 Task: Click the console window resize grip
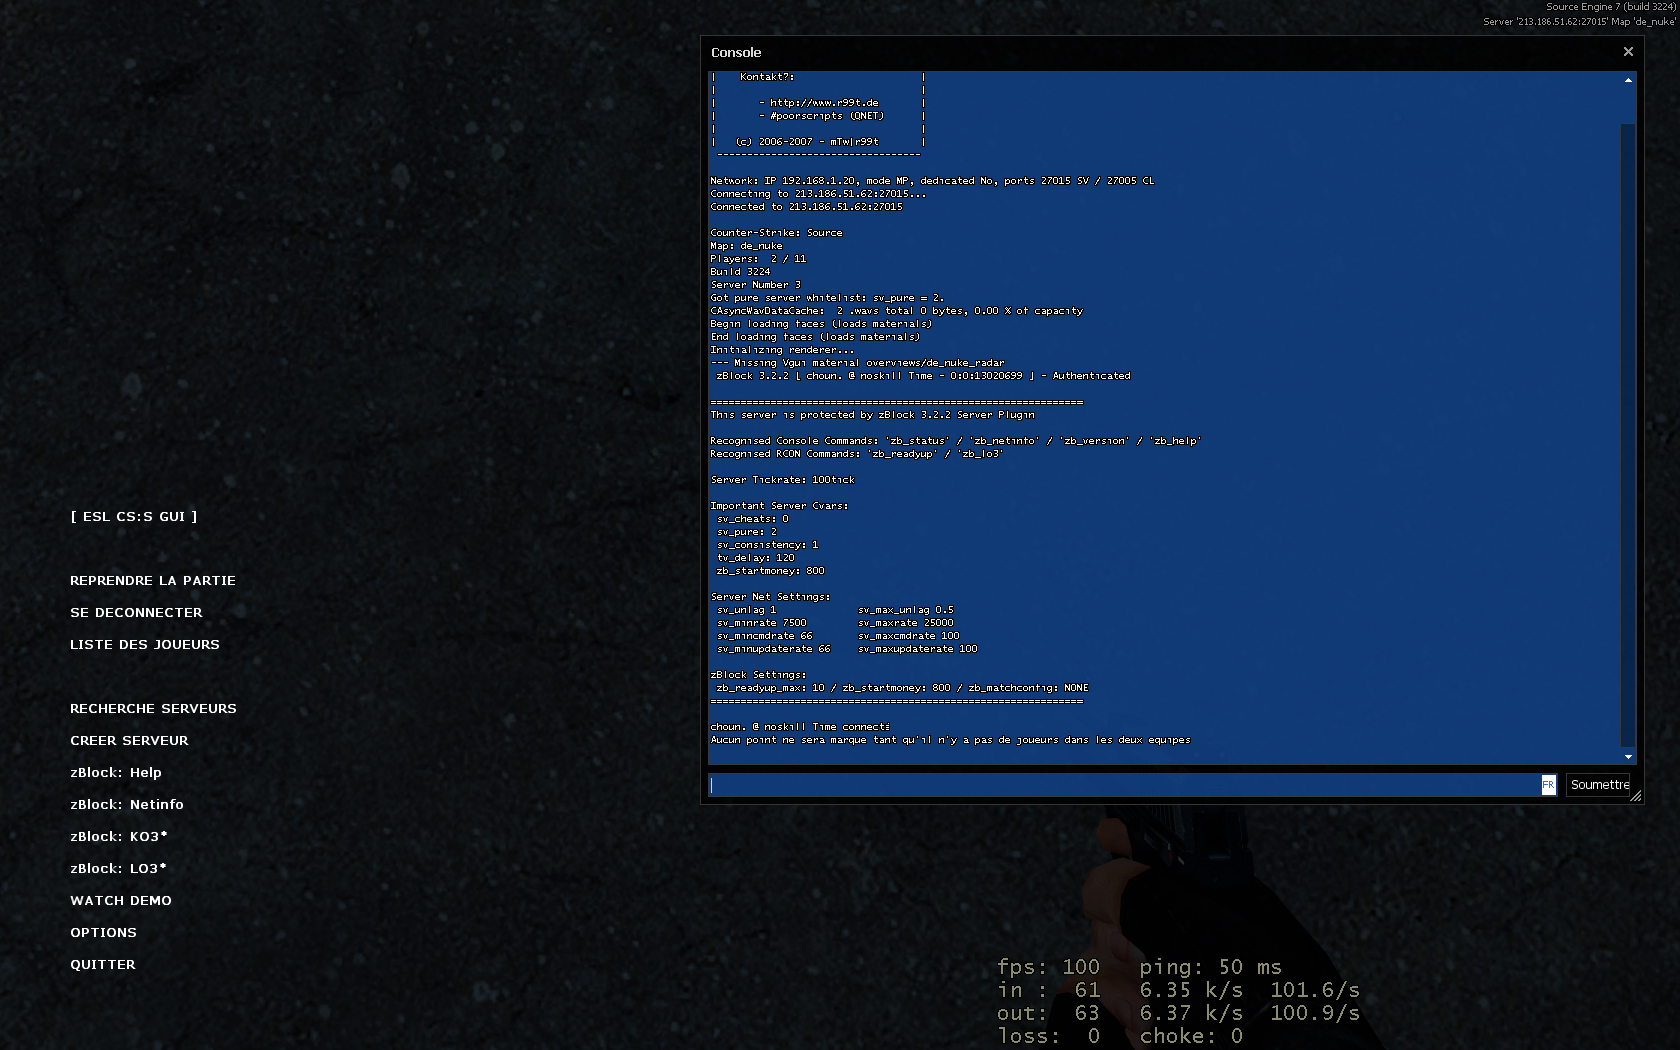click(1636, 796)
